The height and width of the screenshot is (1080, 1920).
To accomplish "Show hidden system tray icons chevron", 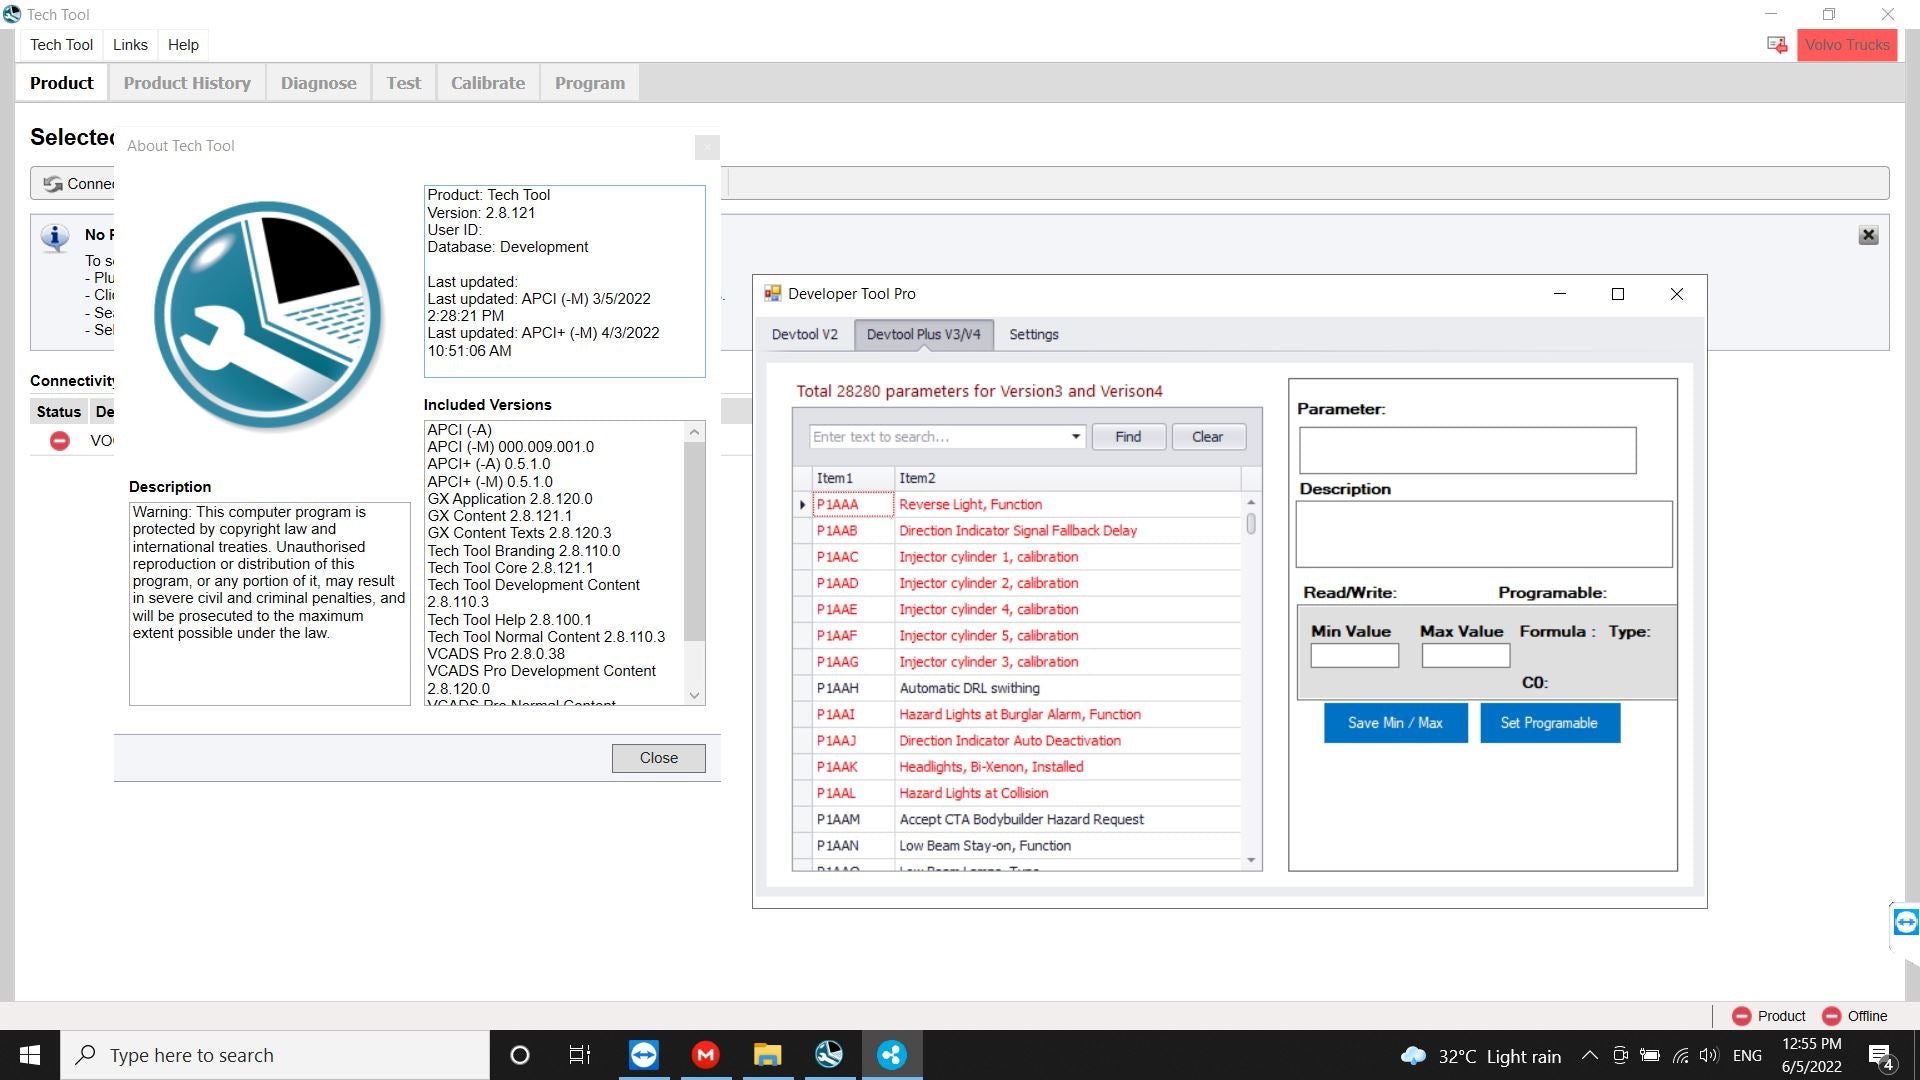I will coord(1589,1056).
